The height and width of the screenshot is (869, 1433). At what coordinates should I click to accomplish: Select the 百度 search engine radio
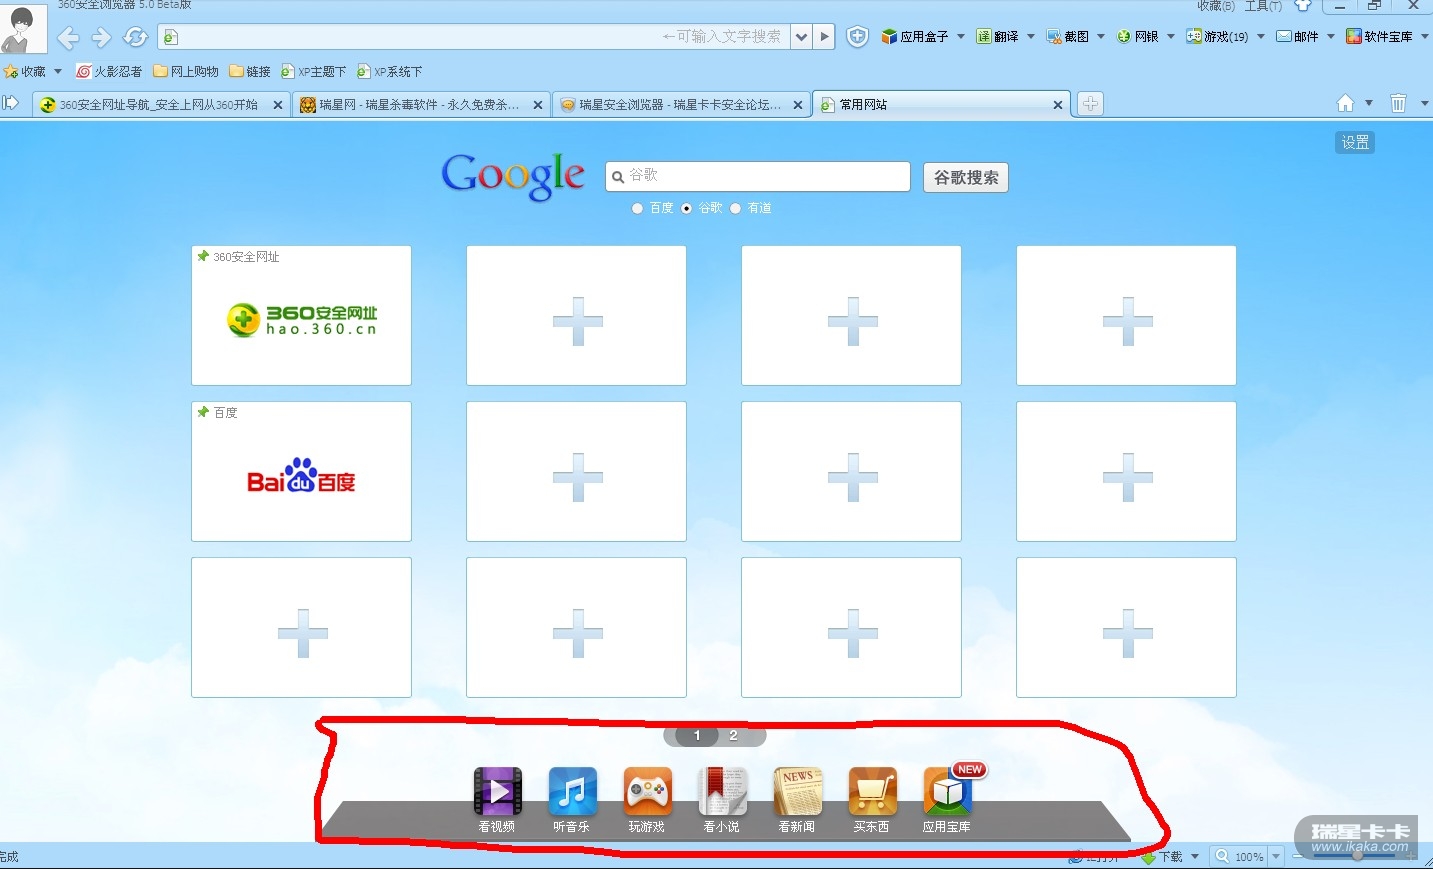point(637,208)
